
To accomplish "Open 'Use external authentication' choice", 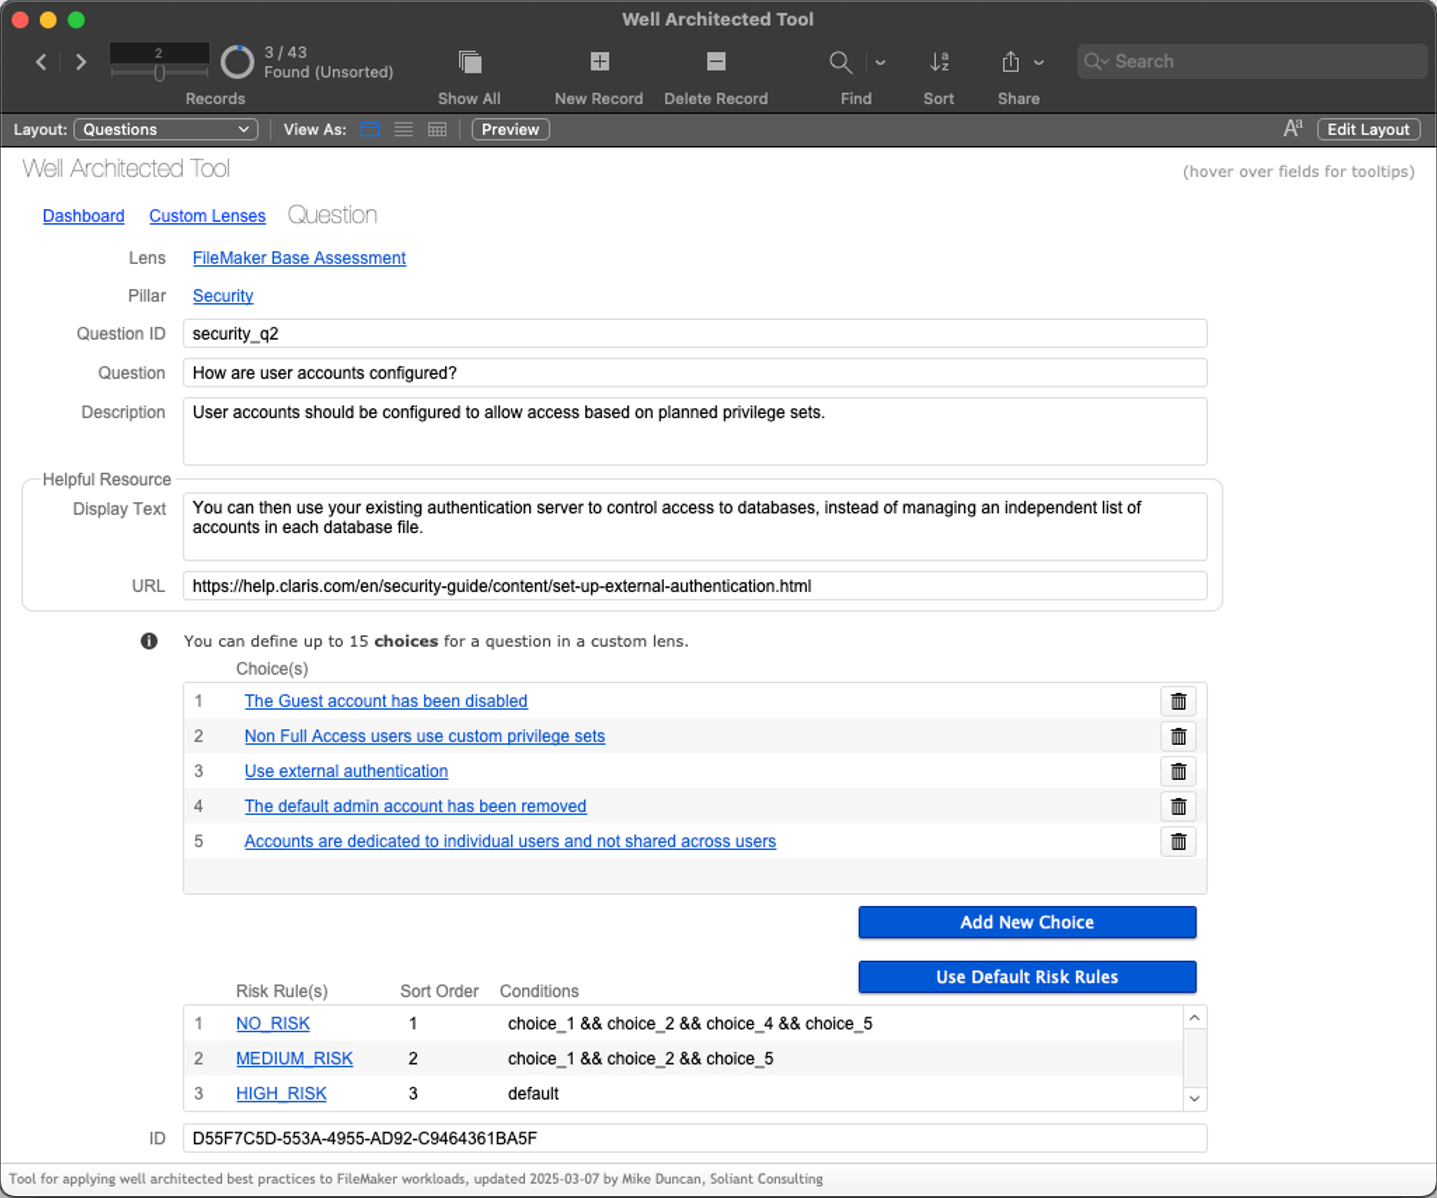I will (x=346, y=771).
